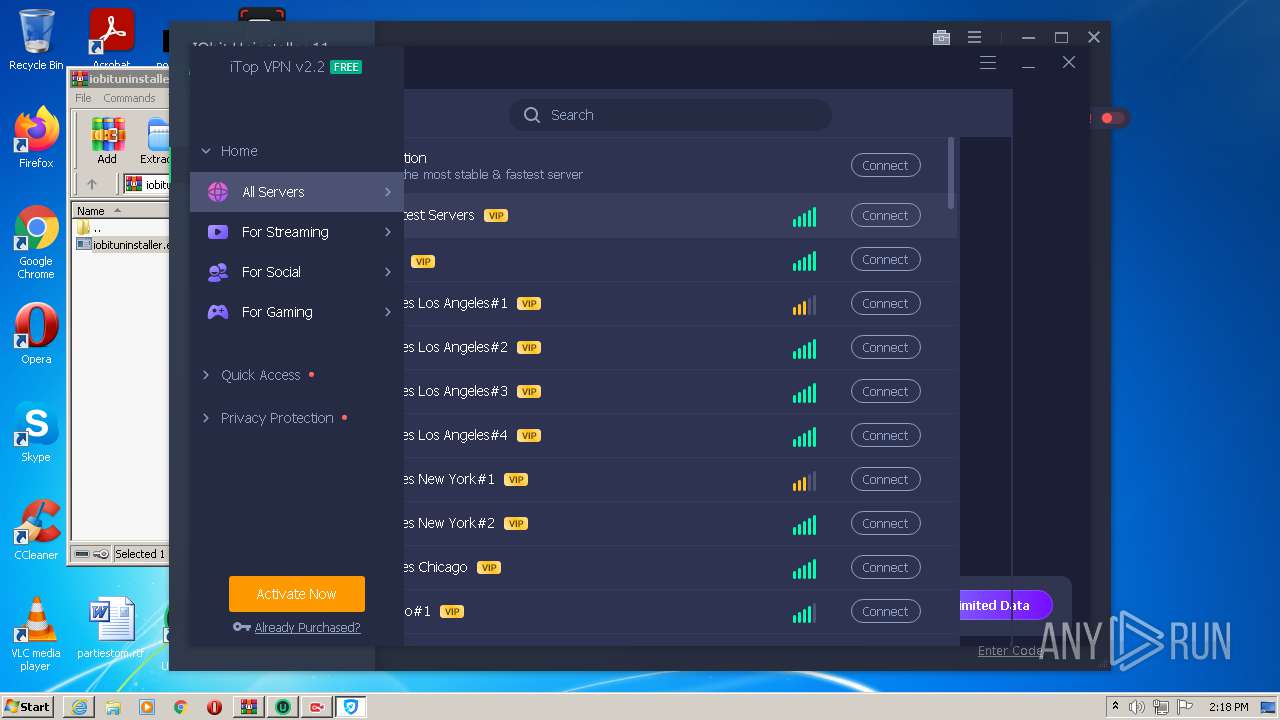The image size is (1280, 720).
Task: Expand the Privacy Protection section
Action: tap(206, 418)
